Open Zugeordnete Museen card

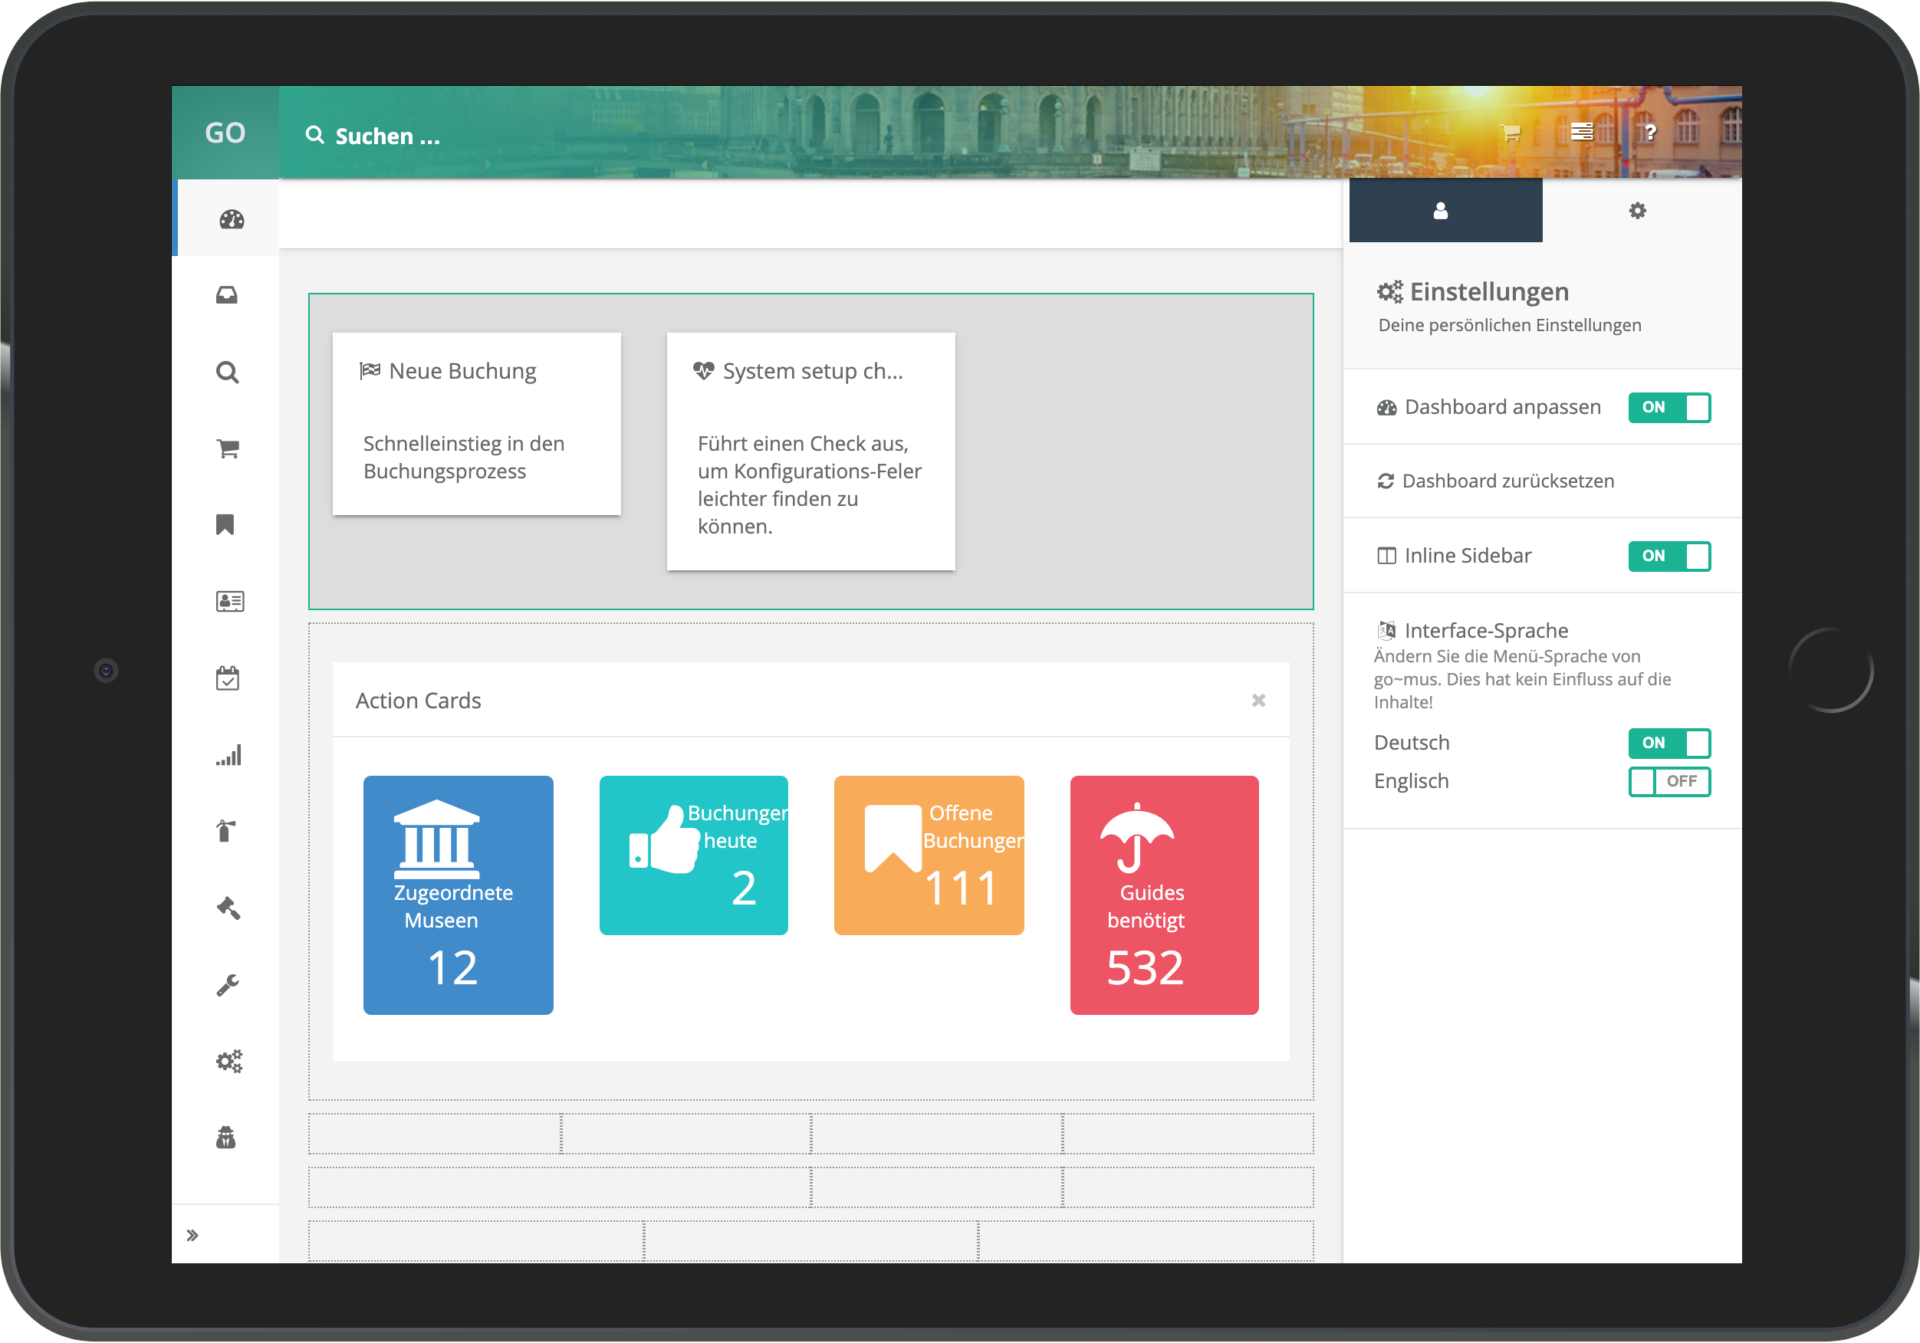458,895
